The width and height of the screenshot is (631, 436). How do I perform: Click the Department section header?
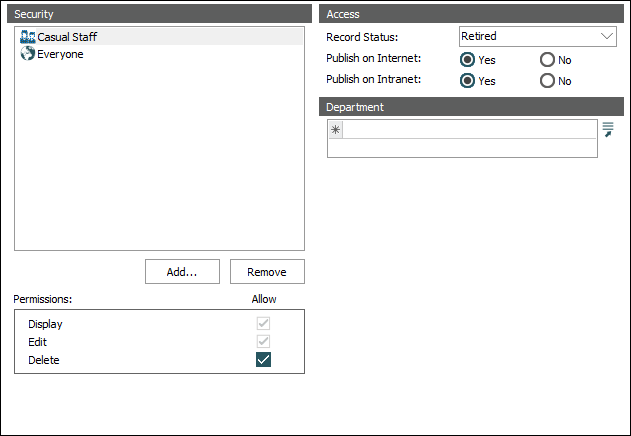[470, 107]
